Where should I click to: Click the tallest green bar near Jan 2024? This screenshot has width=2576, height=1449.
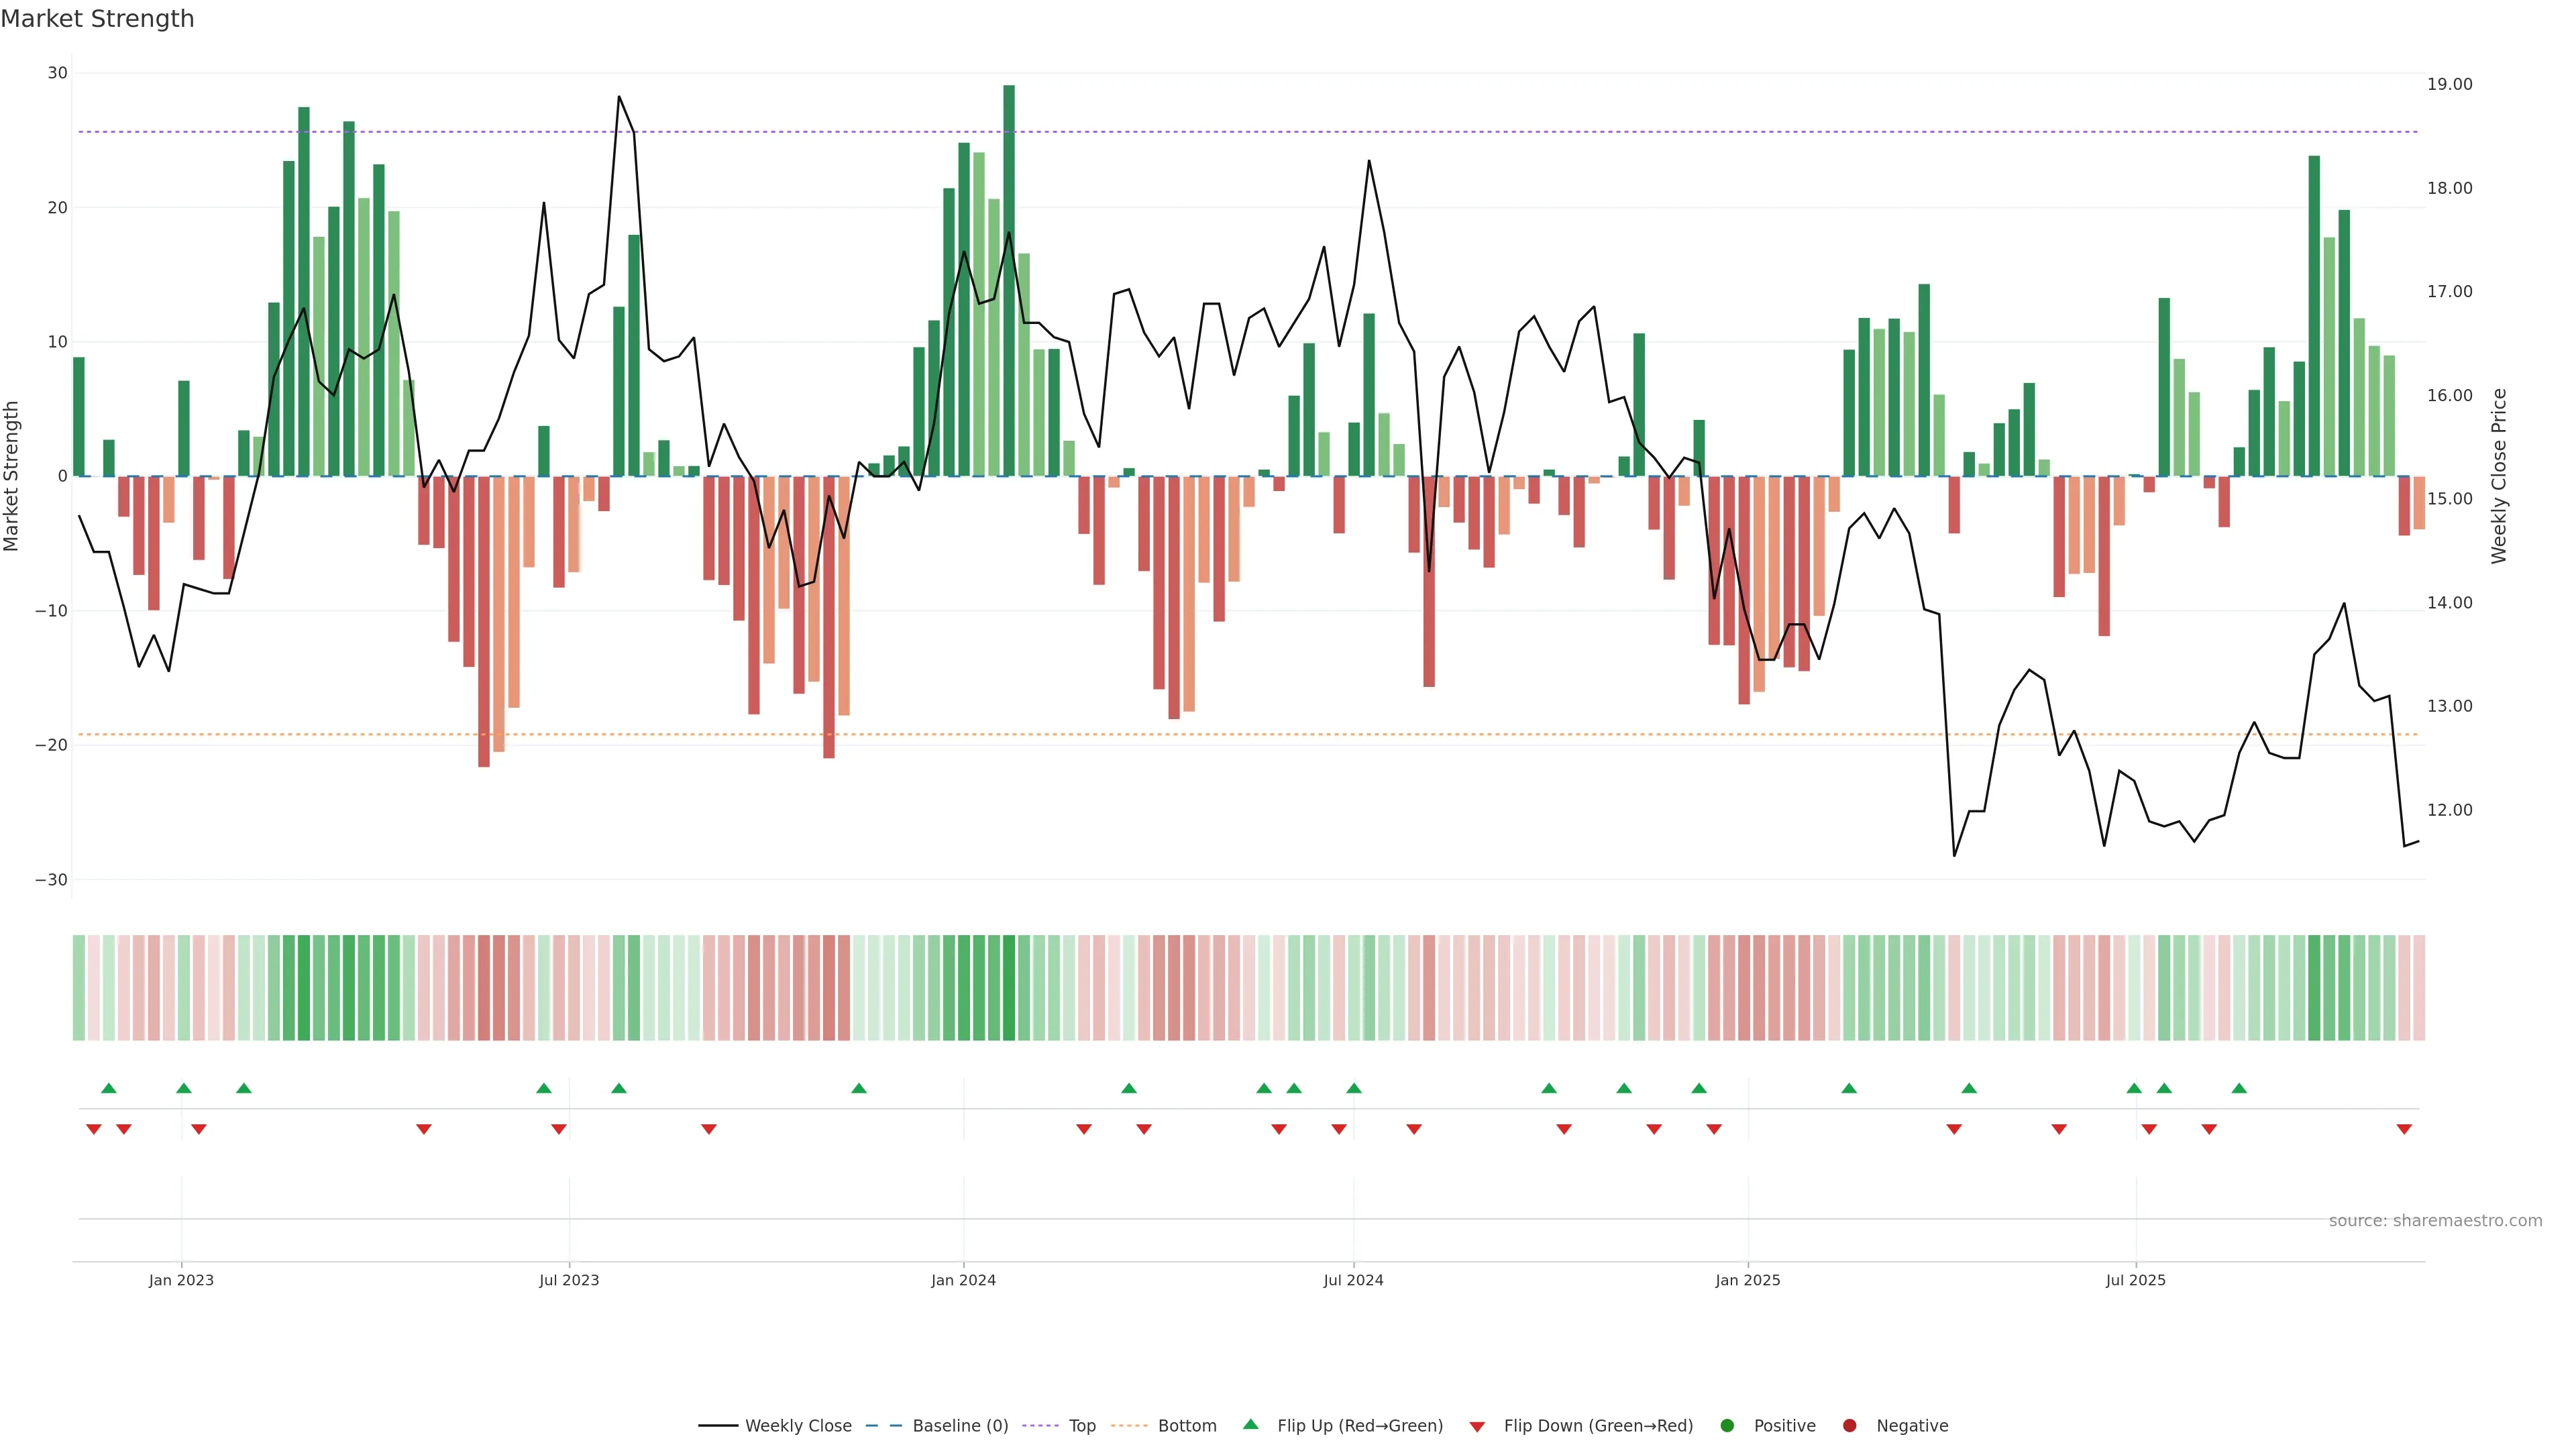click(1009, 280)
